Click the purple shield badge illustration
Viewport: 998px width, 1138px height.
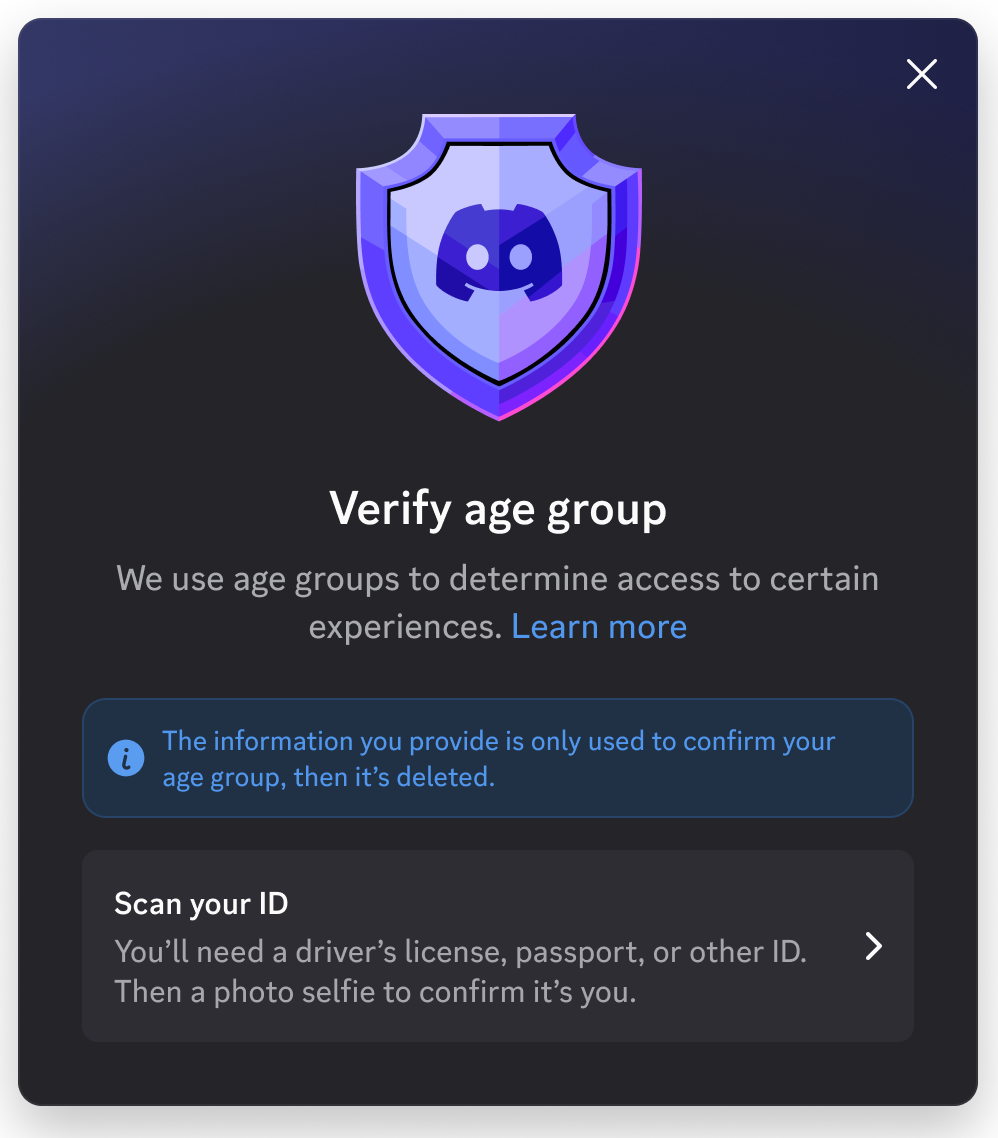pyautogui.click(x=499, y=266)
